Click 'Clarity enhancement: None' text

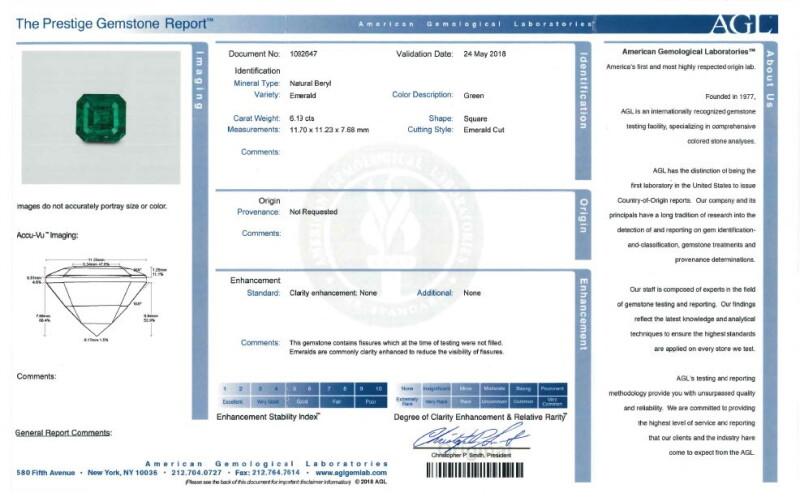click(x=333, y=293)
